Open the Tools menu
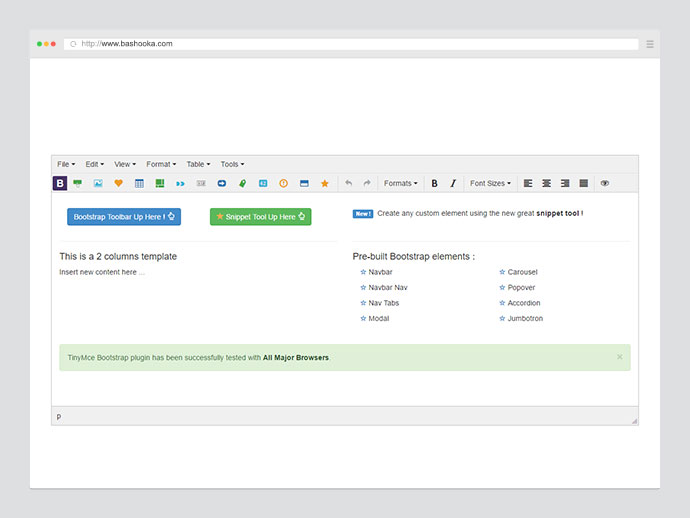Viewport: 690px width, 518px height. click(232, 164)
